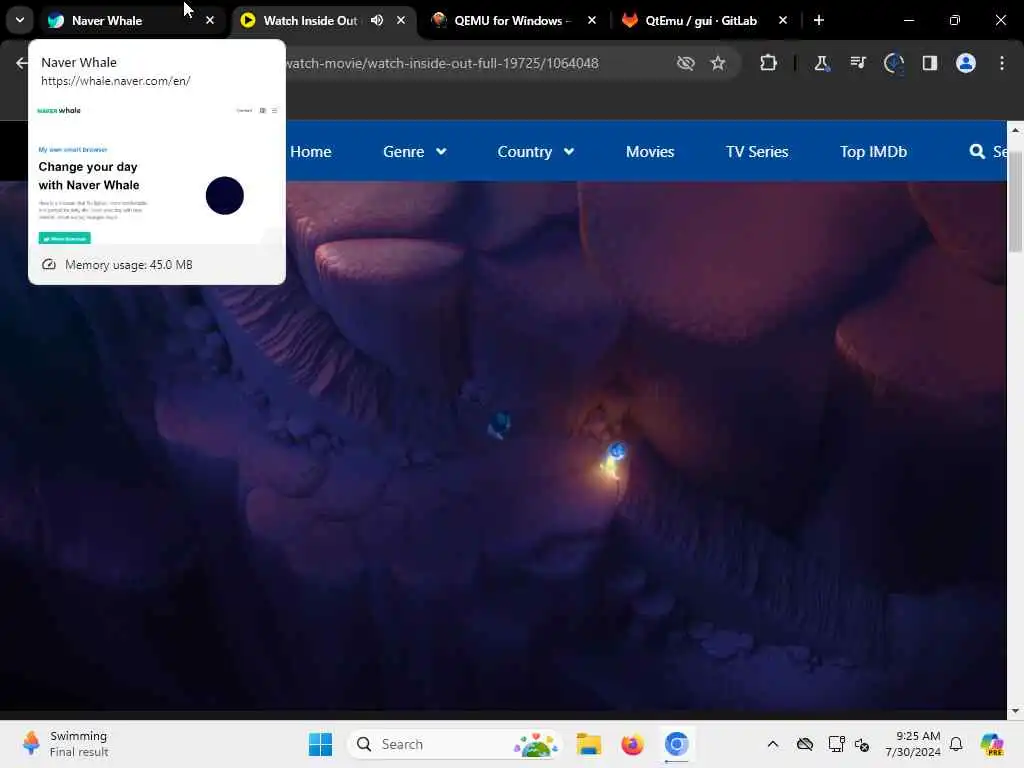Open the clock showing 9:25 AM
Viewport: 1024px width, 768px height.
pyautogui.click(x=912, y=744)
